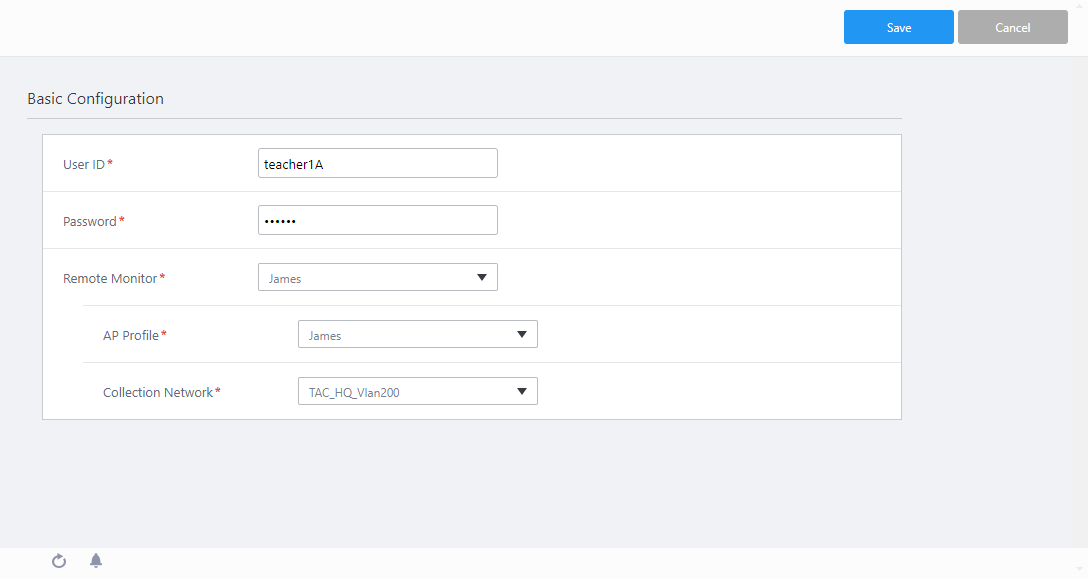Screen dimensions: 1088x578
Task: Click the Basic Configuration section heading
Action: tap(95, 99)
